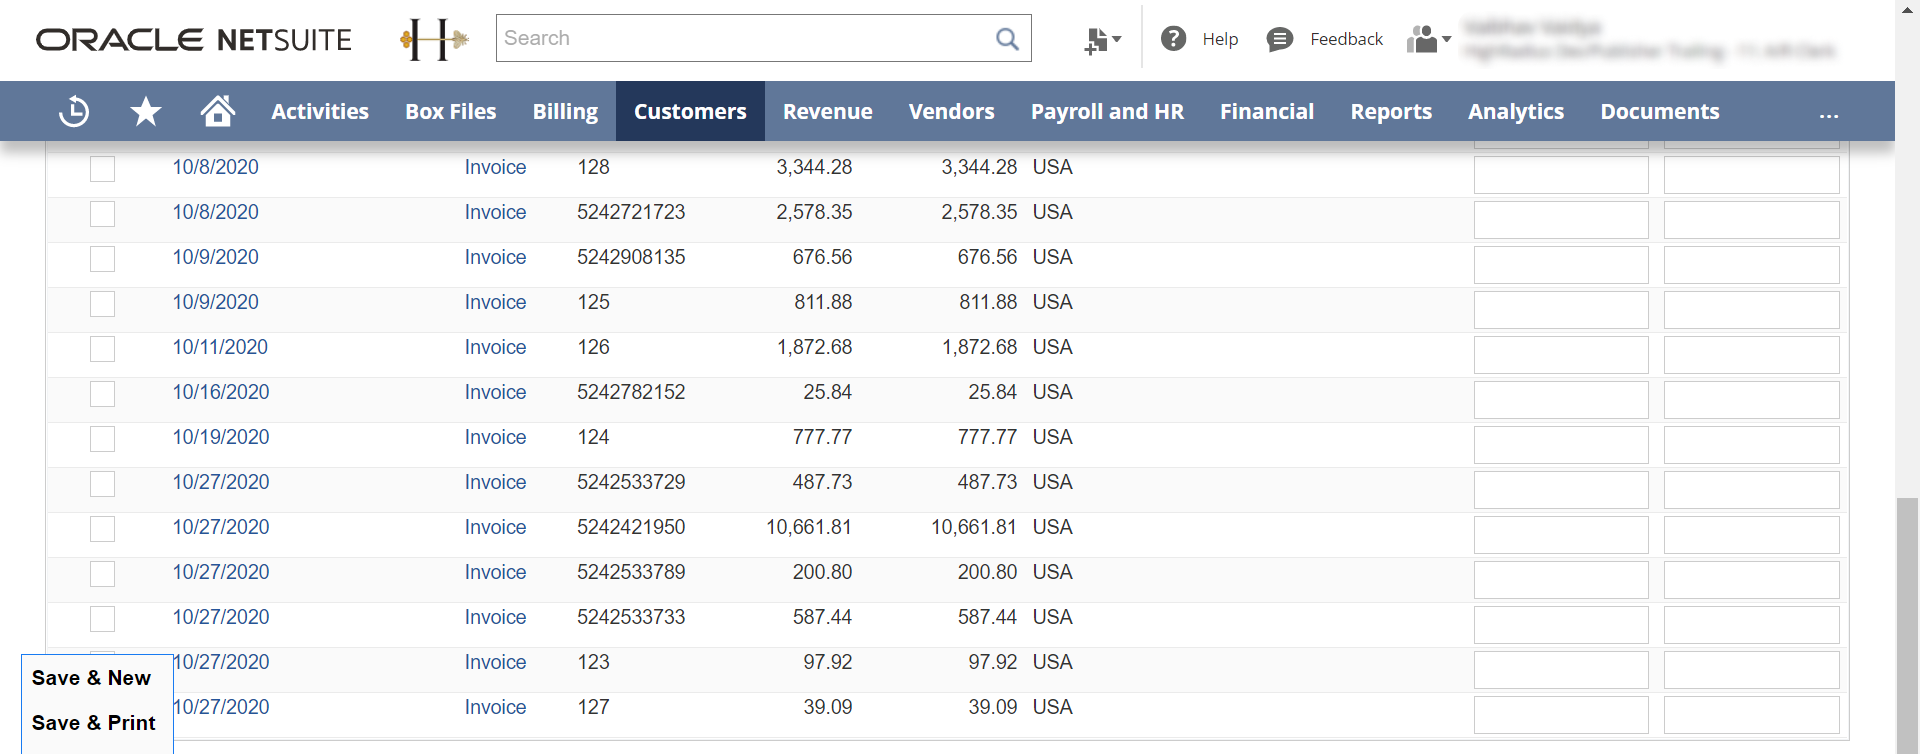Tick the checkbox for invoice 126
The height and width of the screenshot is (754, 1920).
point(102,348)
